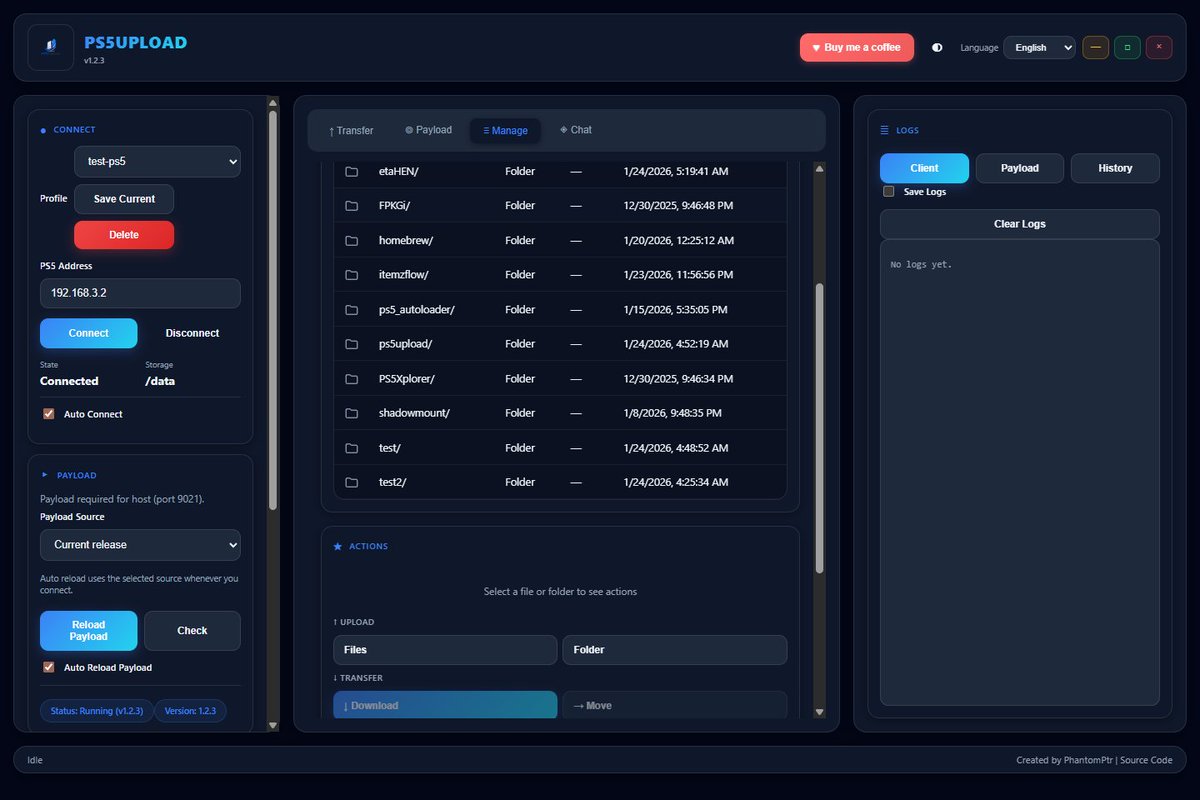Show Client logs tab

924,168
